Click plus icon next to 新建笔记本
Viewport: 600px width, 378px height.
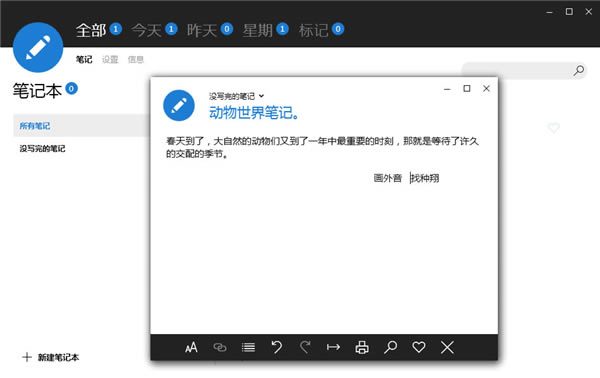[27, 357]
